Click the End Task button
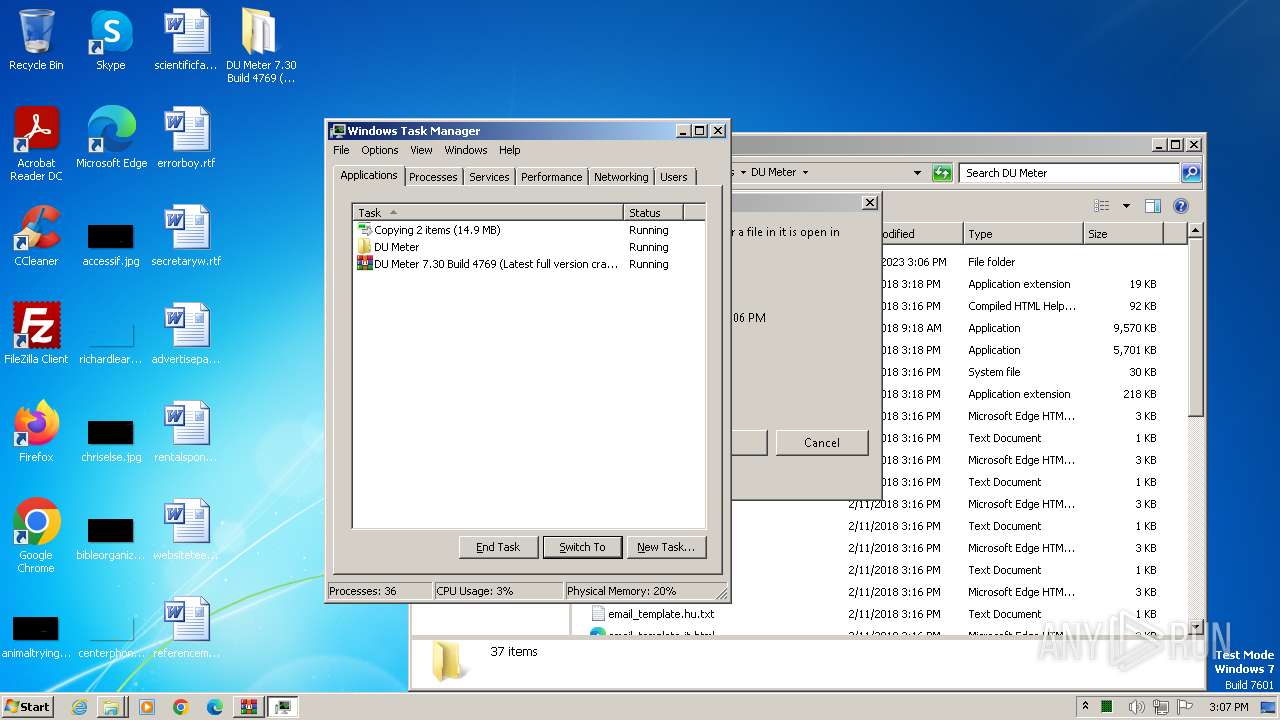Screen dimensions: 1280x720 pos(498,547)
